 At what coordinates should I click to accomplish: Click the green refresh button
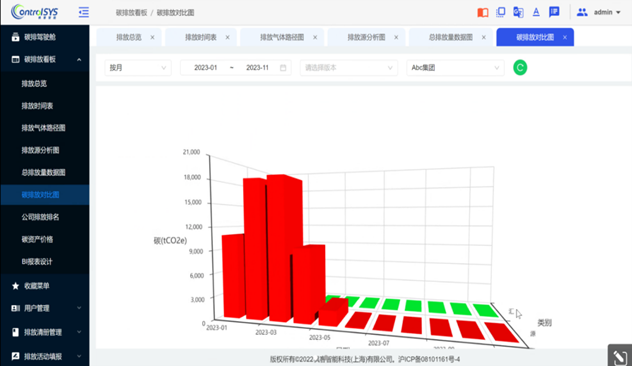click(520, 67)
